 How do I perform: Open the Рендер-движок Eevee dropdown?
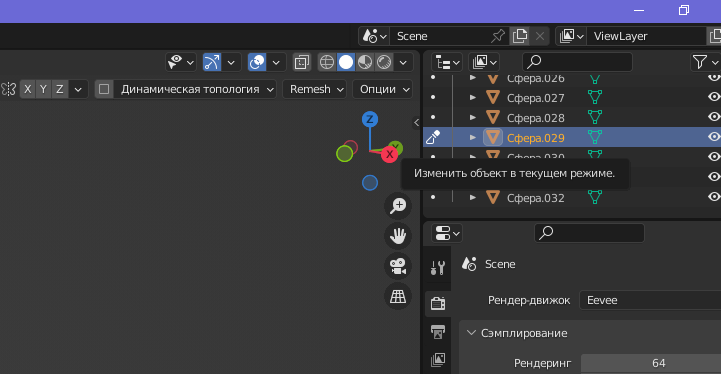[x=650, y=300]
